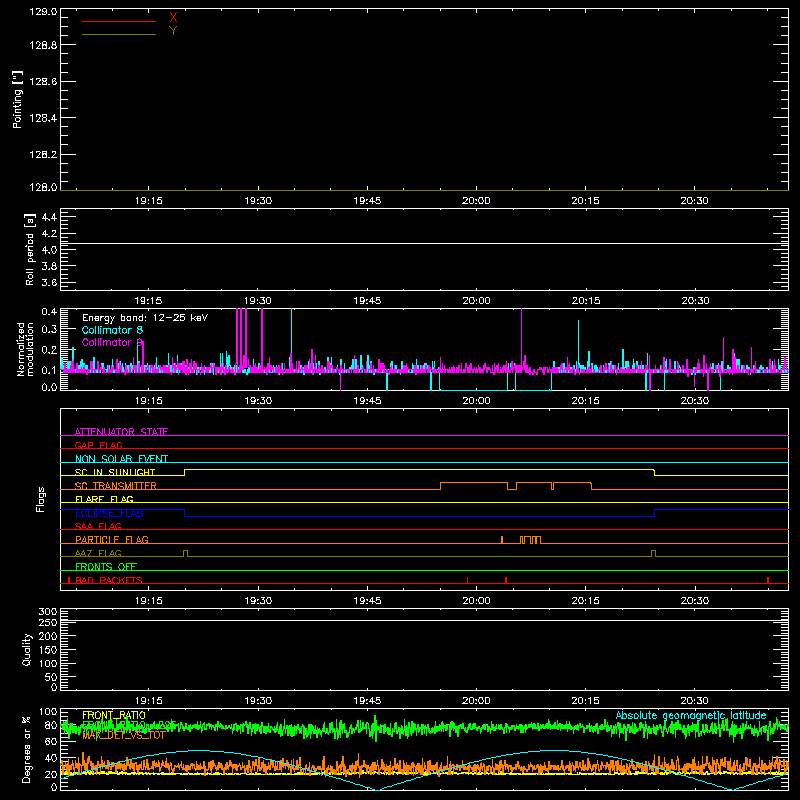The image size is (800, 800).
Task: Select the FLARE_FLAG label
Action: (104, 499)
